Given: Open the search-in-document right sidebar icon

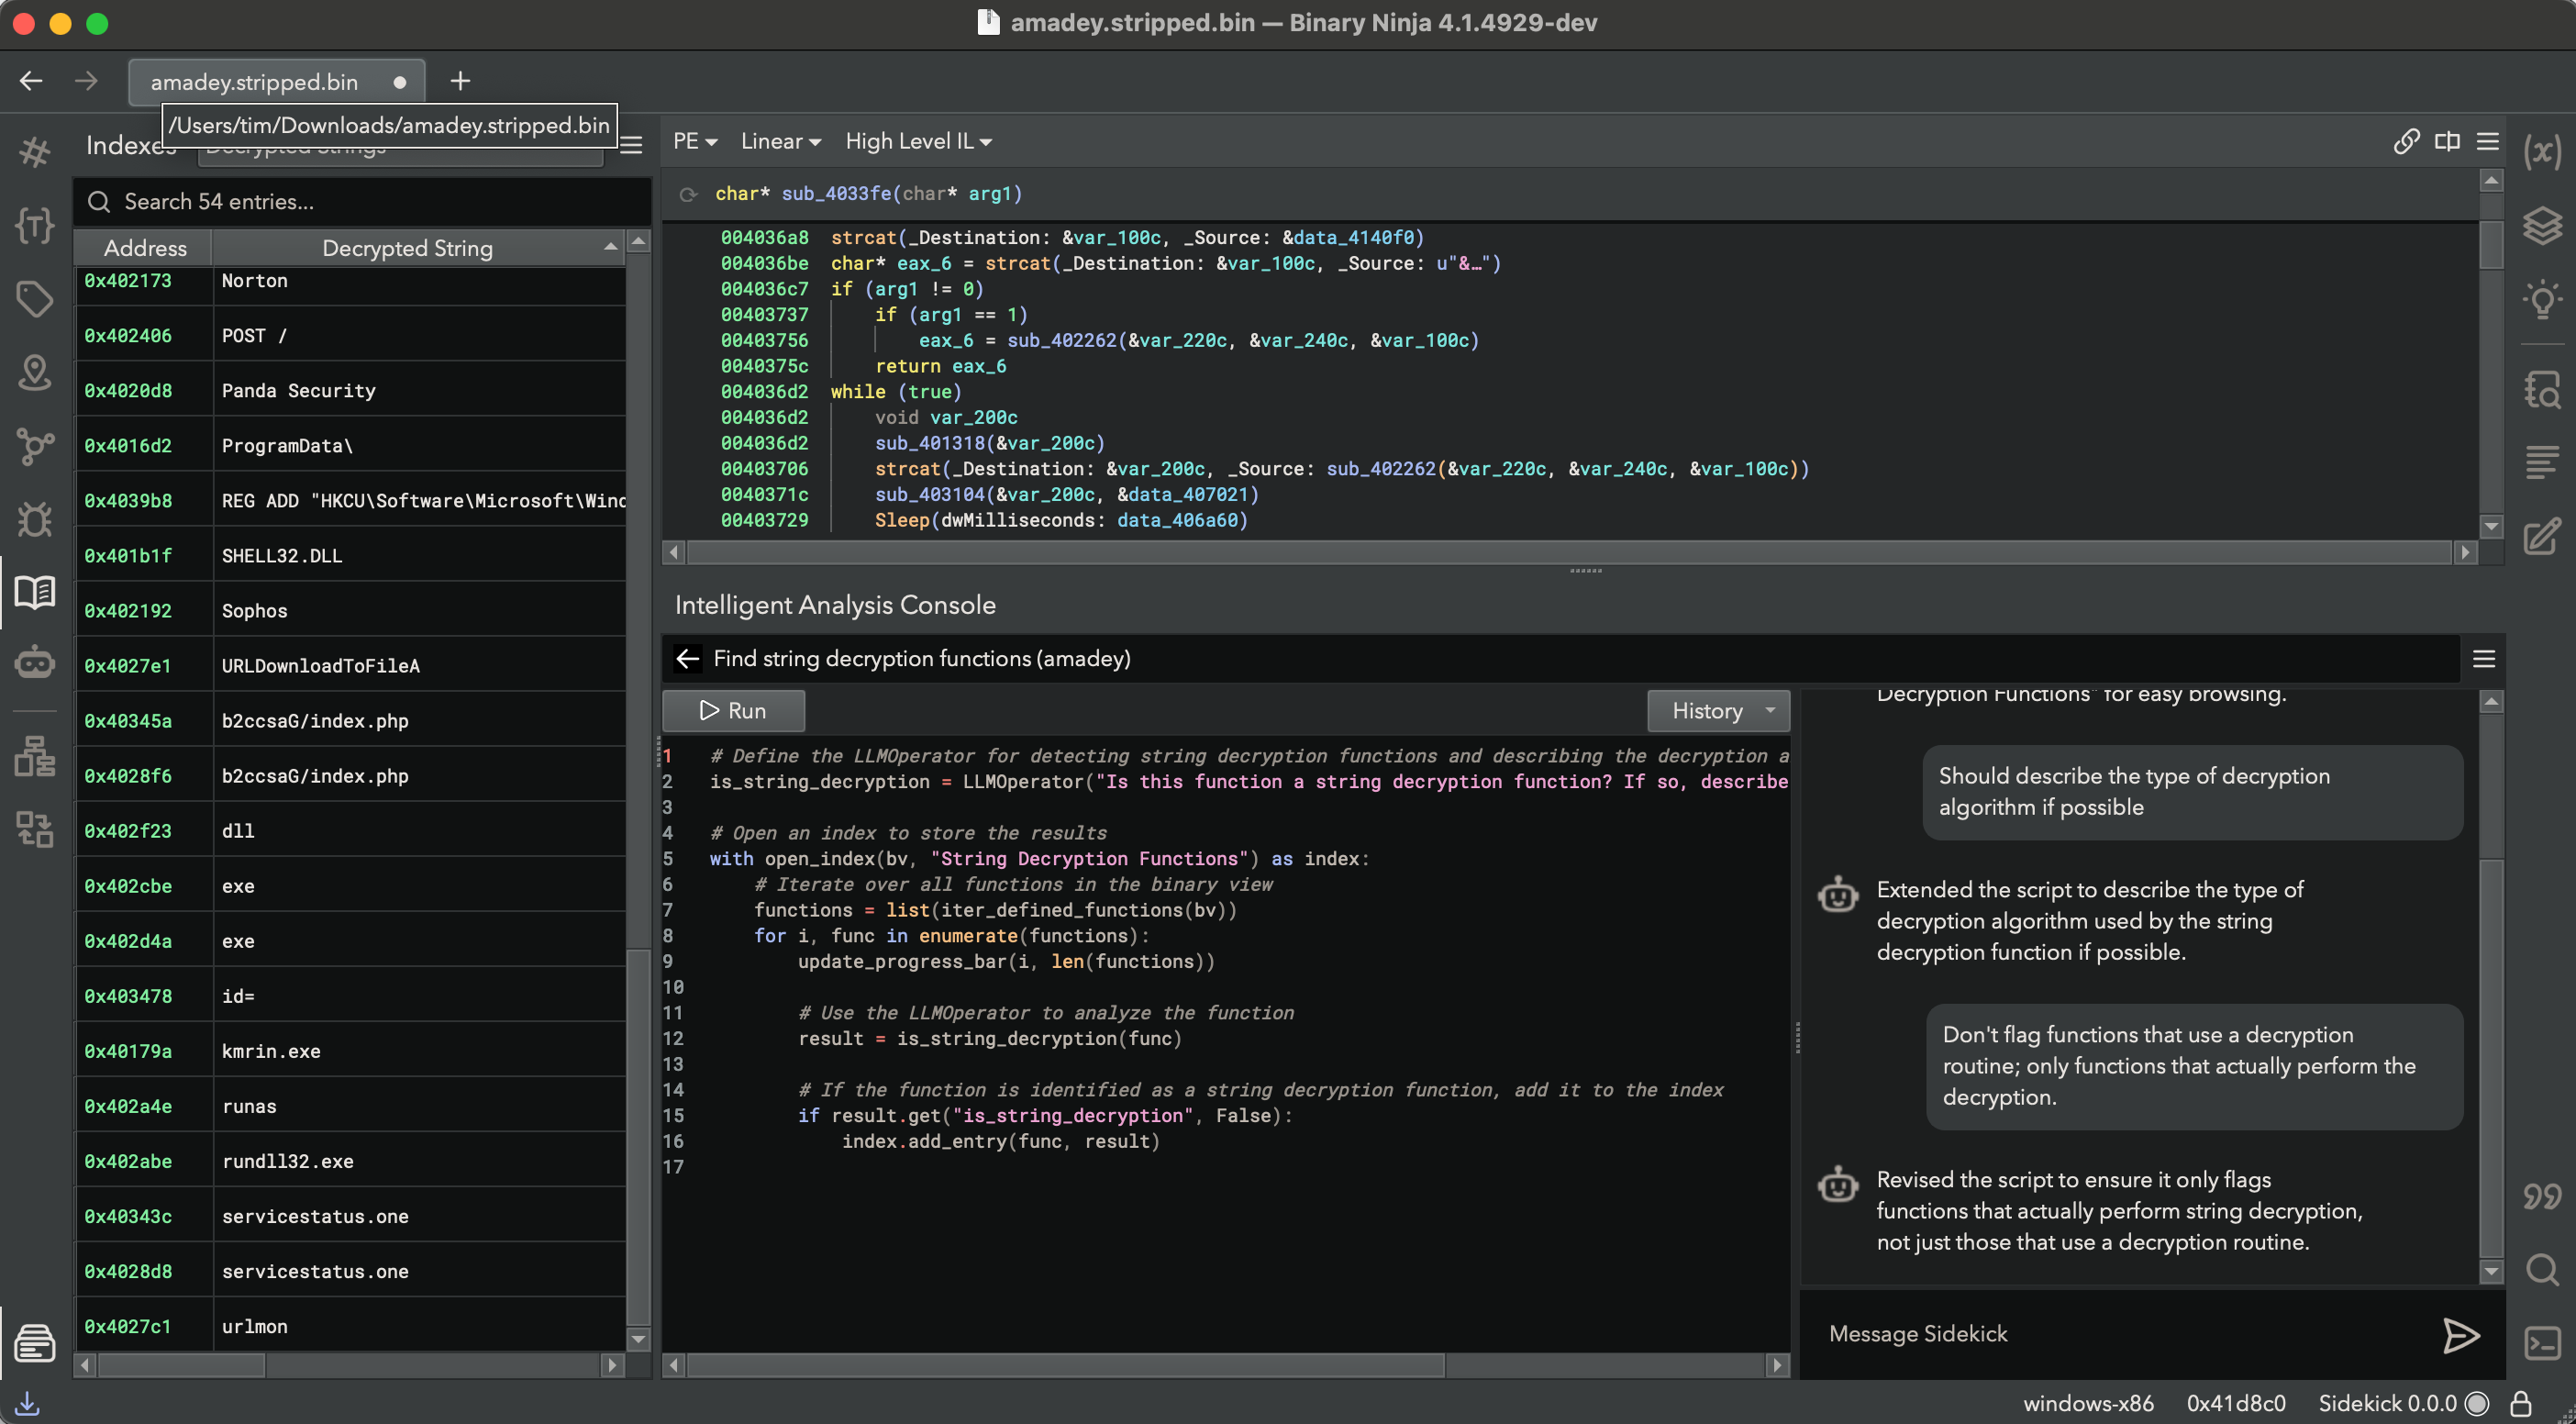Looking at the screenshot, I should (2541, 389).
